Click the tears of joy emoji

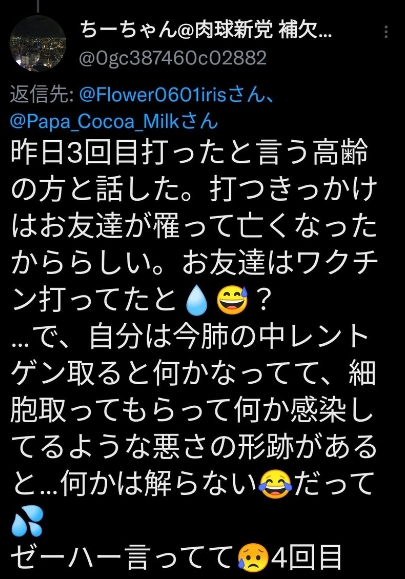click(x=275, y=484)
